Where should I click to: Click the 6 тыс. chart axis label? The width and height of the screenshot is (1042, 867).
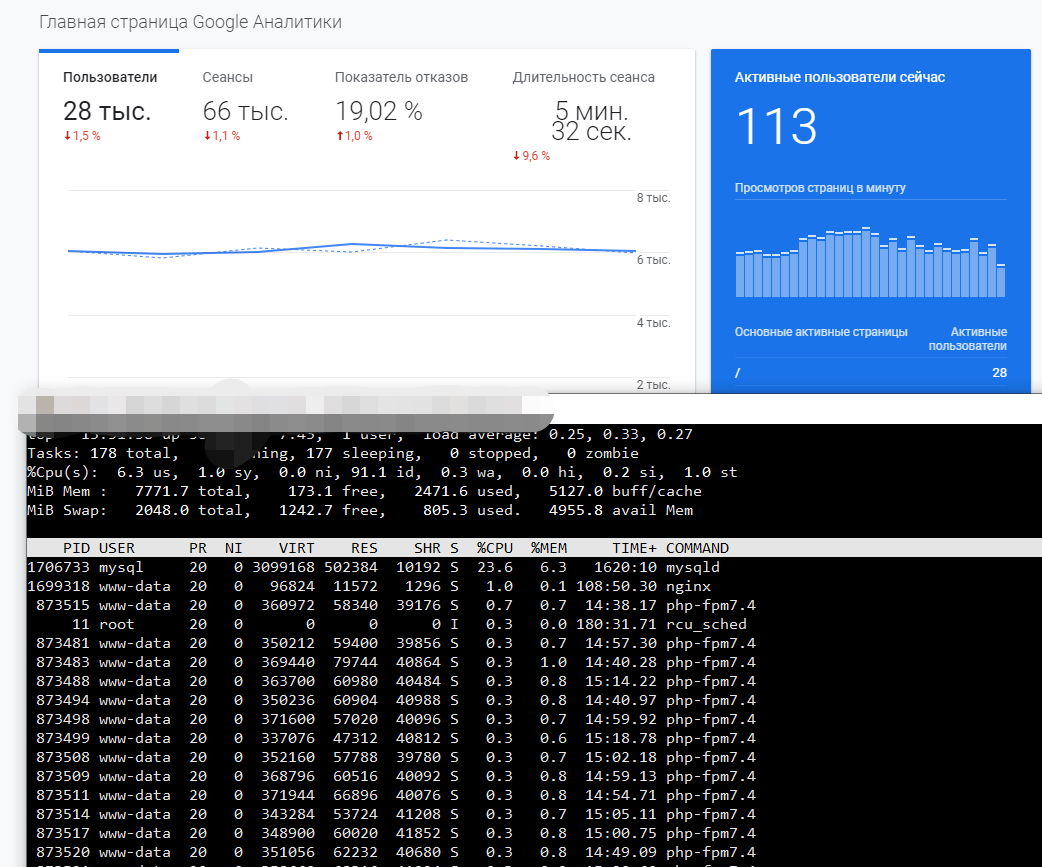(653, 260)
